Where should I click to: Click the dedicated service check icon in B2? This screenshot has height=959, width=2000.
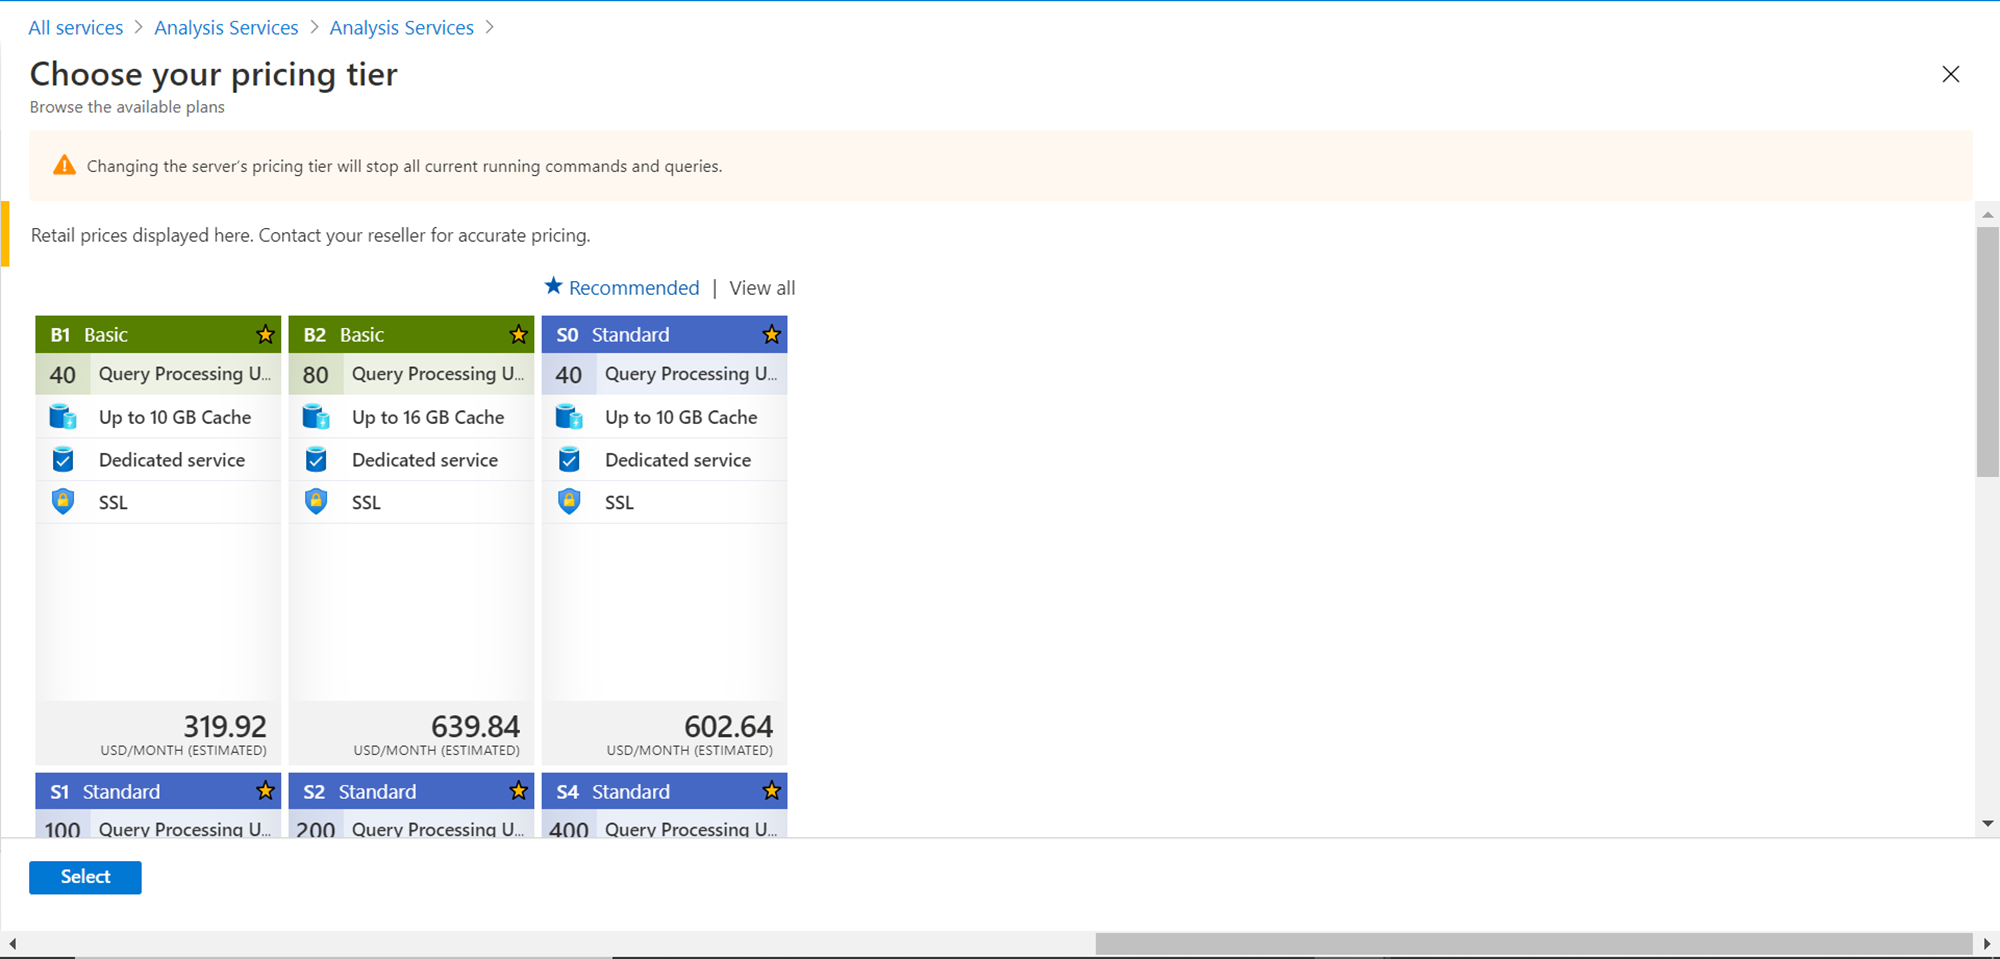(x=316, y=459)
